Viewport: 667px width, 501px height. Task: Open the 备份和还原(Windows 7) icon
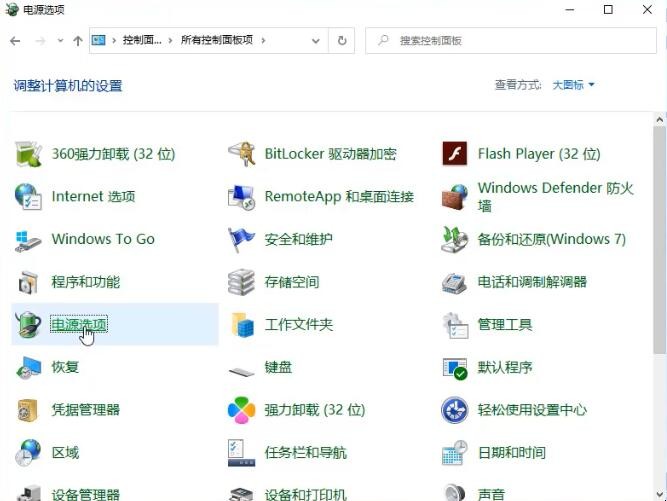click(x=455, y=240)
